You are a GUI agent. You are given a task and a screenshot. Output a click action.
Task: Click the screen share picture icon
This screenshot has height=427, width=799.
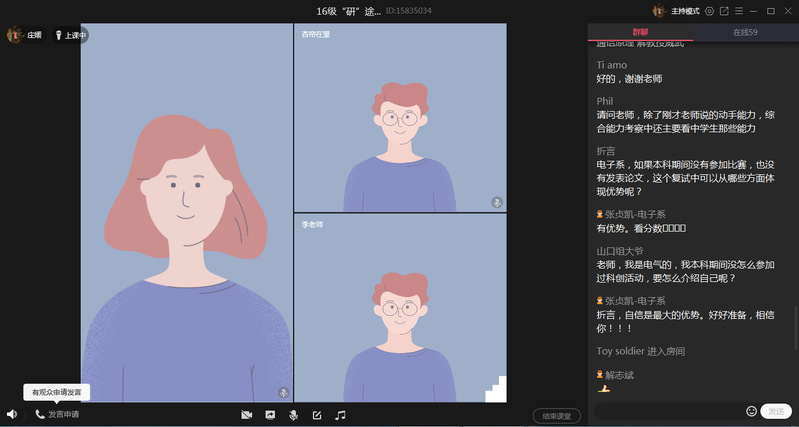270,414
